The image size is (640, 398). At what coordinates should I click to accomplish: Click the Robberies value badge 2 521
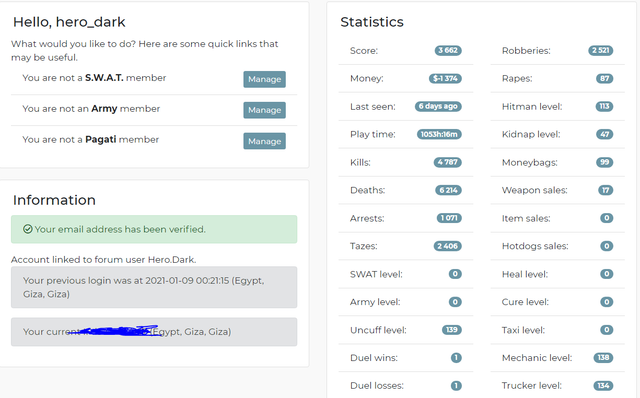pos(600,51)
